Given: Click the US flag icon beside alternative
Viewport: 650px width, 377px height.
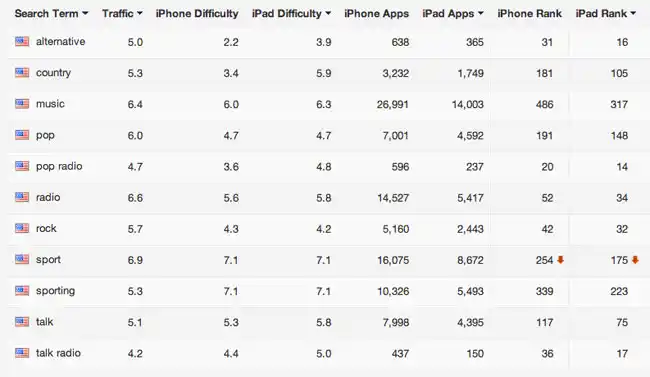Looking at the screenshot, I should (x=22, y=41).
